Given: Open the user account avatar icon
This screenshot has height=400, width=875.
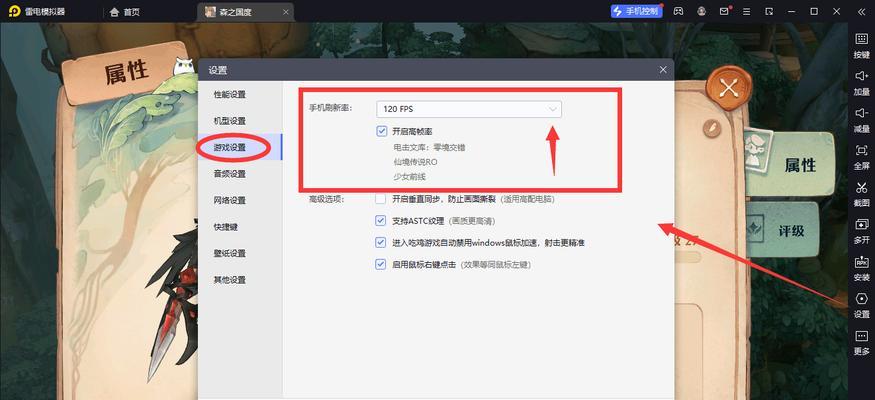Looking at the screenshot, I should 701,11.
